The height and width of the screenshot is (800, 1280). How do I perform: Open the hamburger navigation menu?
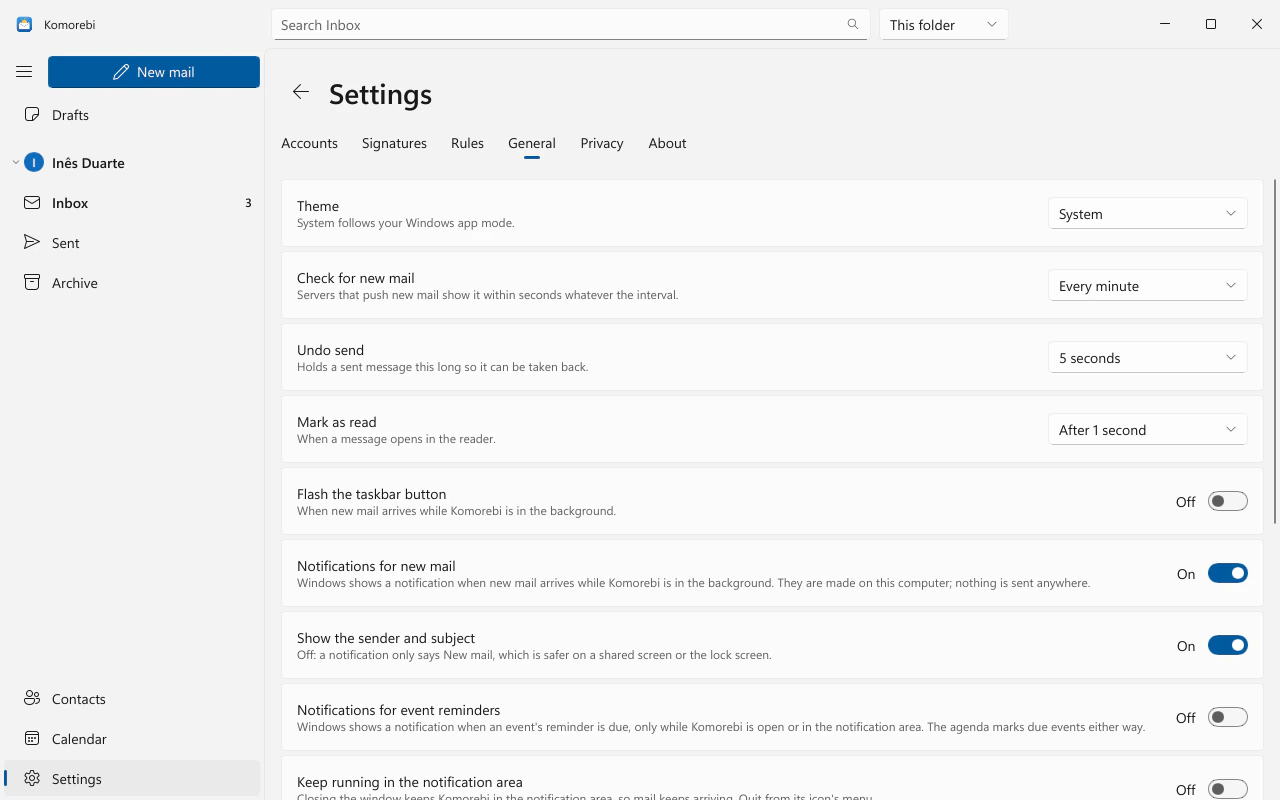click(x=24, y=72)
